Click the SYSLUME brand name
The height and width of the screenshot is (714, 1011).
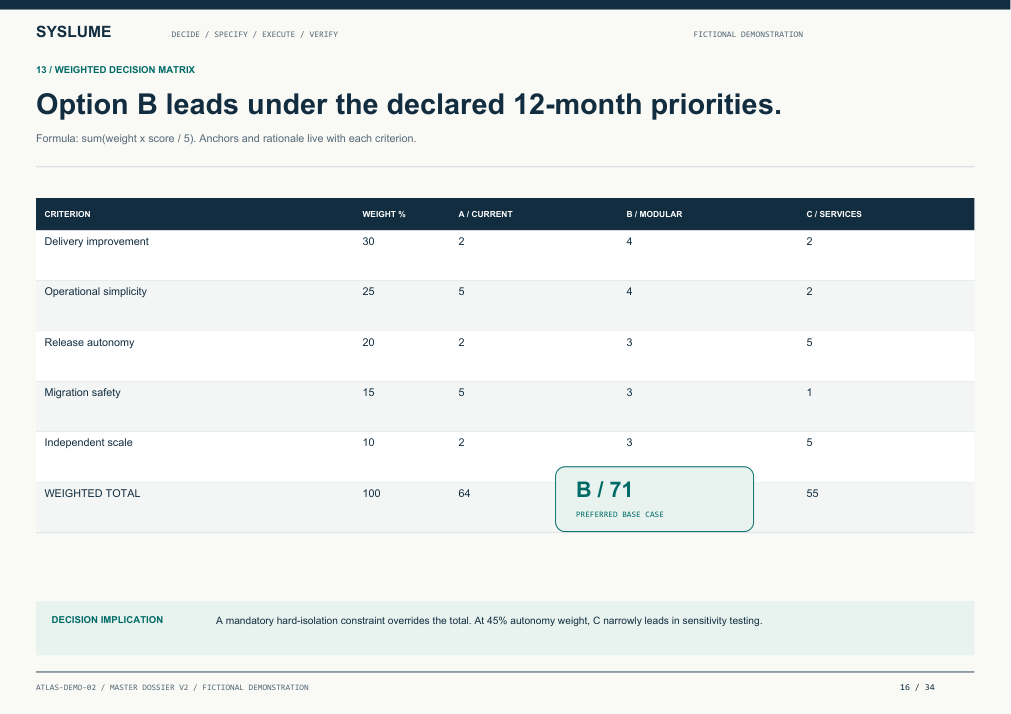pyautogui.click(x=74, y=32)
